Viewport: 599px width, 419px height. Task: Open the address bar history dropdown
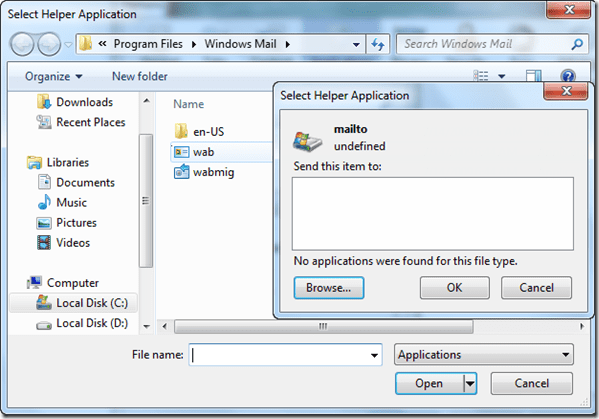[356, 45]
